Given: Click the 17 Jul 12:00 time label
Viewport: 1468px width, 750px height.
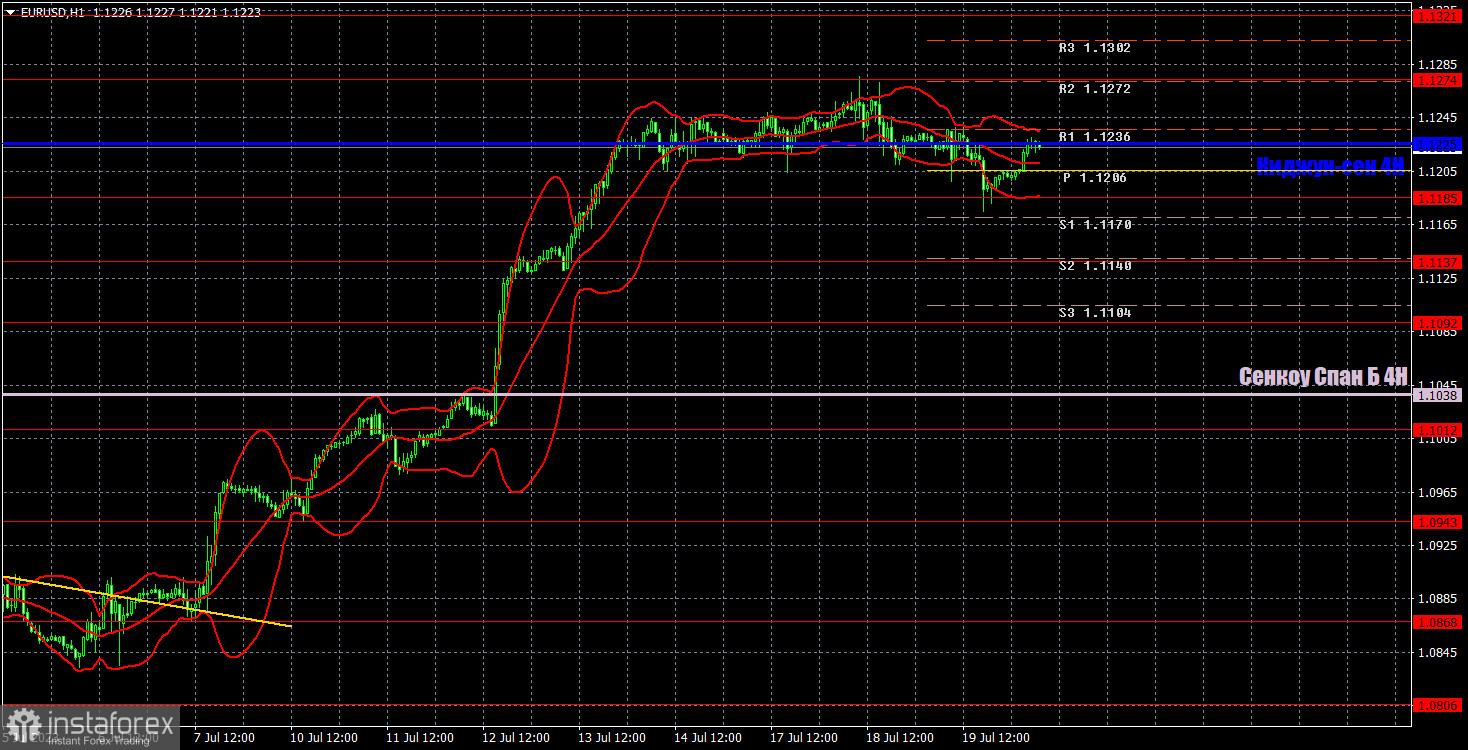Looking at the screenshot, I should pos(803,738).
